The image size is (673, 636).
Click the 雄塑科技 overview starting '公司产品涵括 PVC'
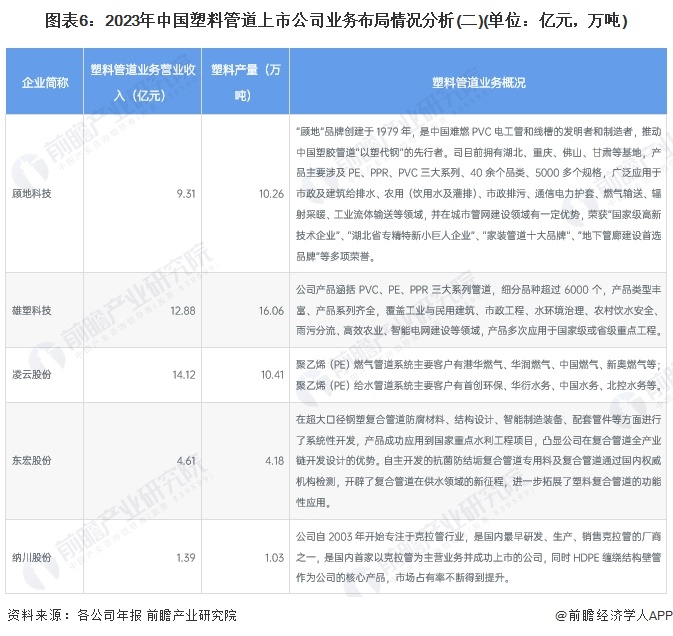[478, 310]
